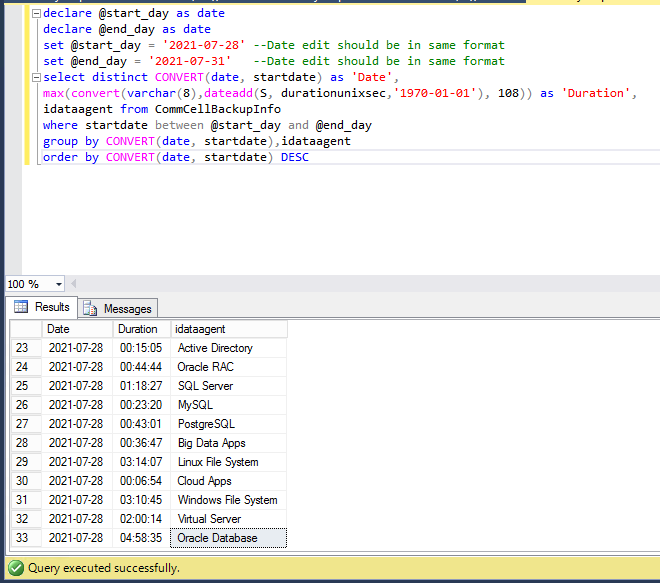Click the Linux File System cell
The width and height of the screenshot is (660, 583).
tap(229, 462)
